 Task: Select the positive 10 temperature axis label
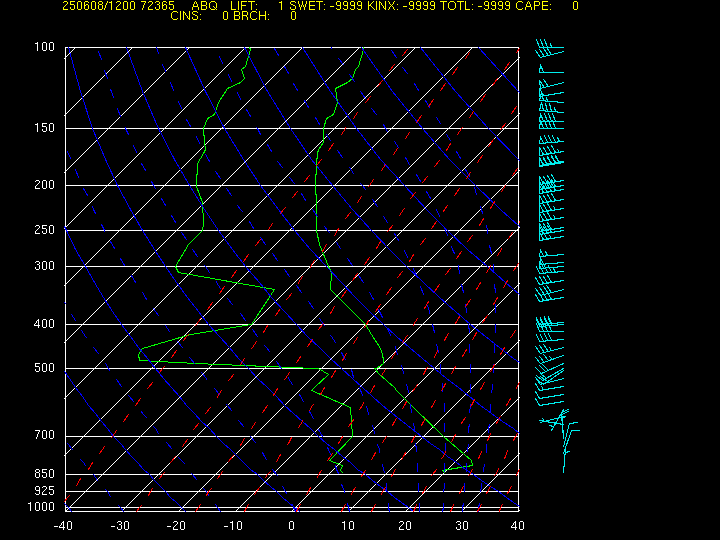pos(348,526)
